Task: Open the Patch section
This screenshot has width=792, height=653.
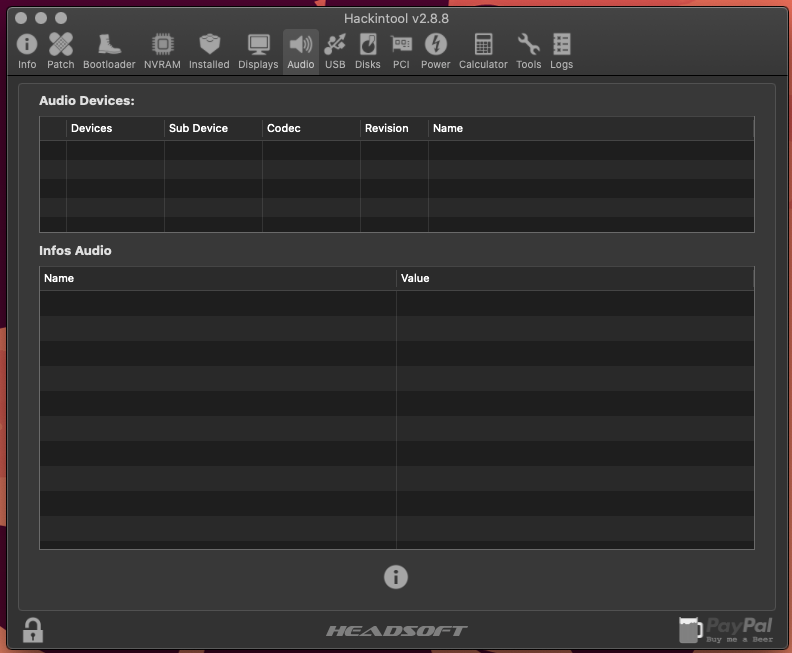Action: [x=61, y=51]
